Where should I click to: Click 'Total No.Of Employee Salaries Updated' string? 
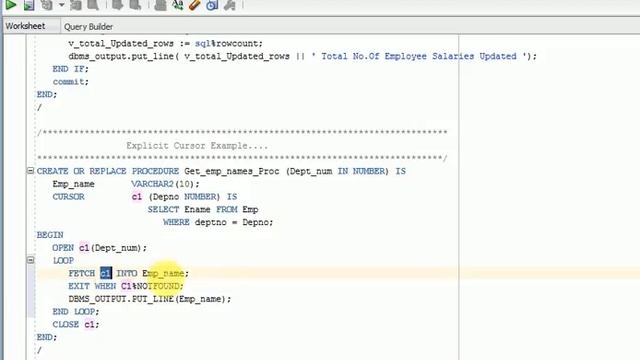click(x=419, y=56)
